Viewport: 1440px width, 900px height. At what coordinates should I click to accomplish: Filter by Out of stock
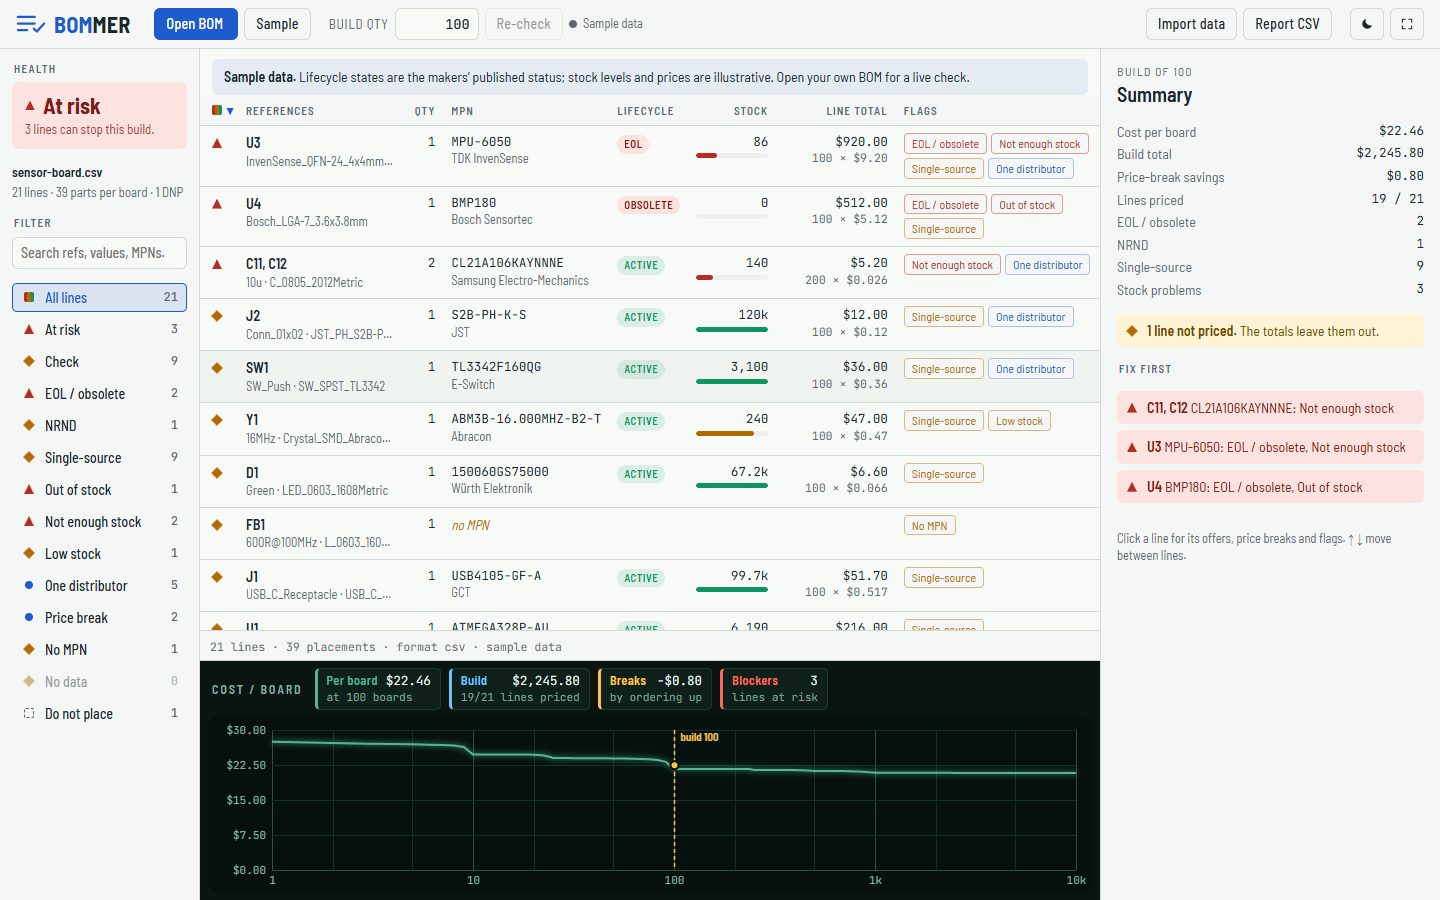pyautogui.click(x=99, y=489)
